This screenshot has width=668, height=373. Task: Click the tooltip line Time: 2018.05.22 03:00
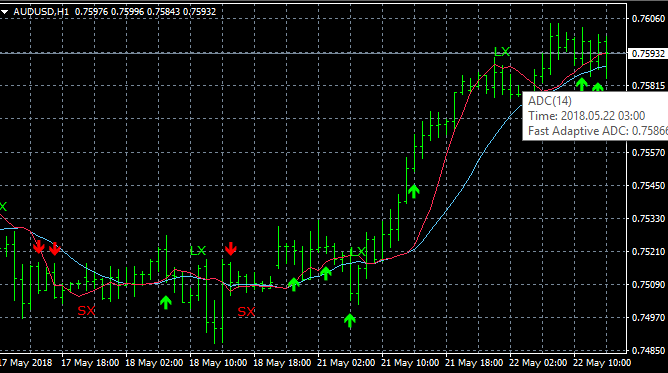click(x=587, y=116)
